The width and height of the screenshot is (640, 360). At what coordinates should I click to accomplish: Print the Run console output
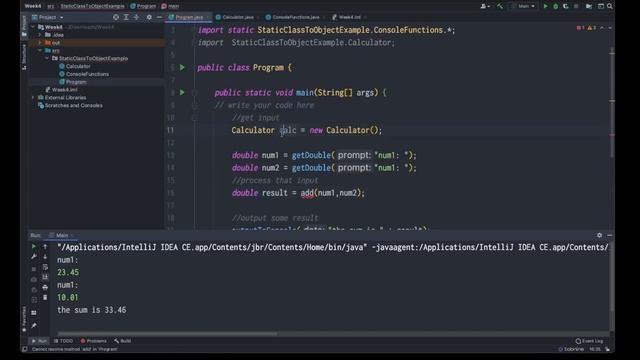[45, 287]
